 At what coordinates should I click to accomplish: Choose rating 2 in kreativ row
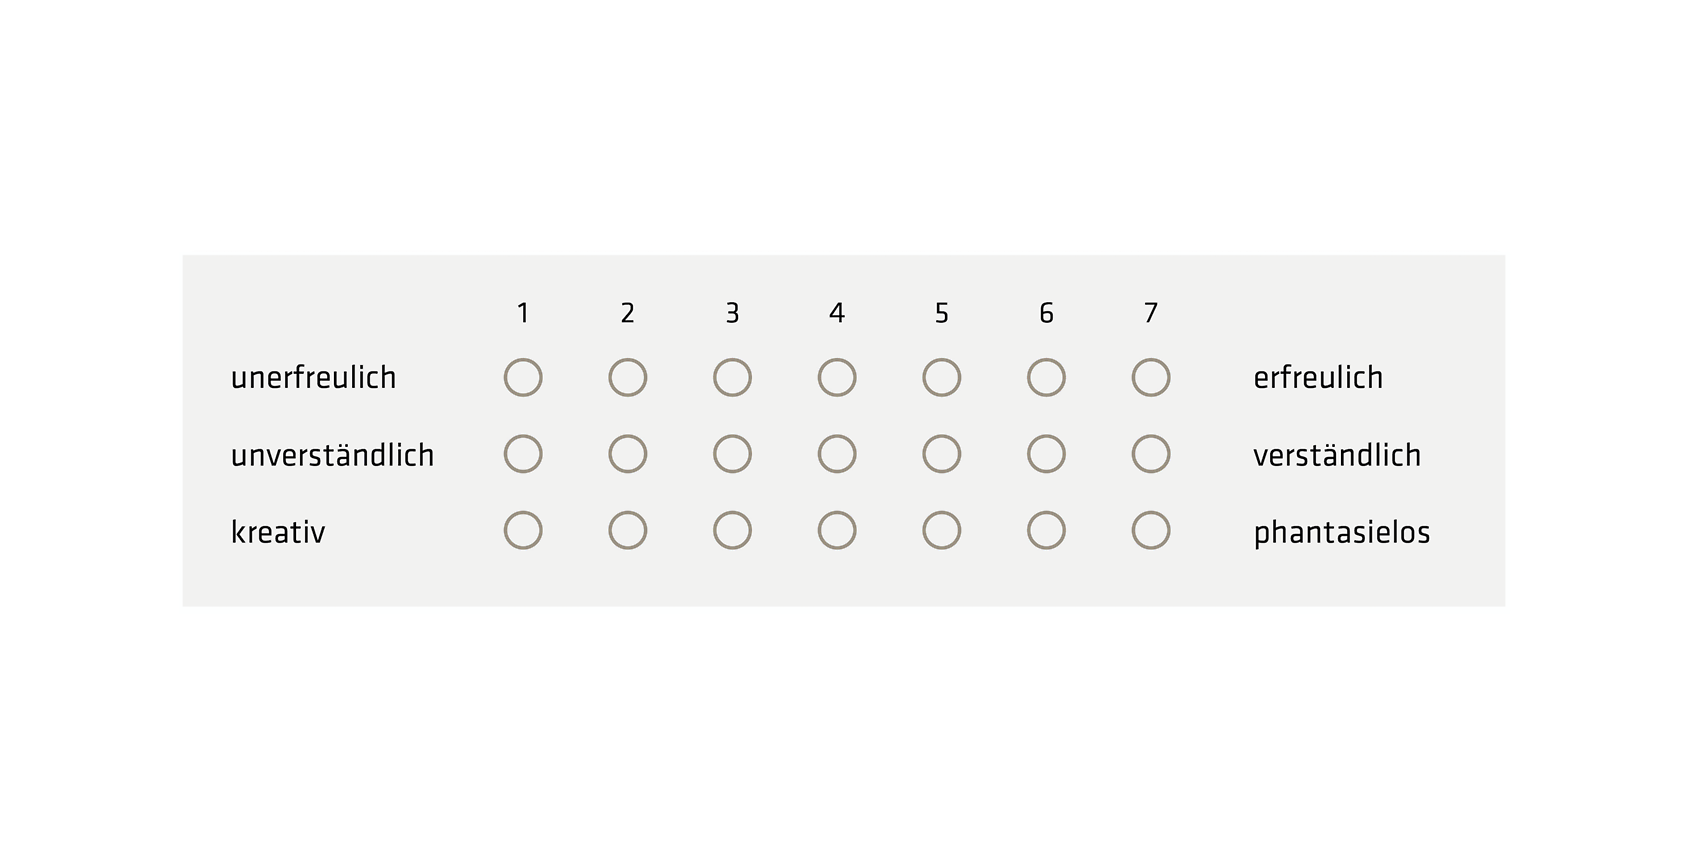click(628, 530)
